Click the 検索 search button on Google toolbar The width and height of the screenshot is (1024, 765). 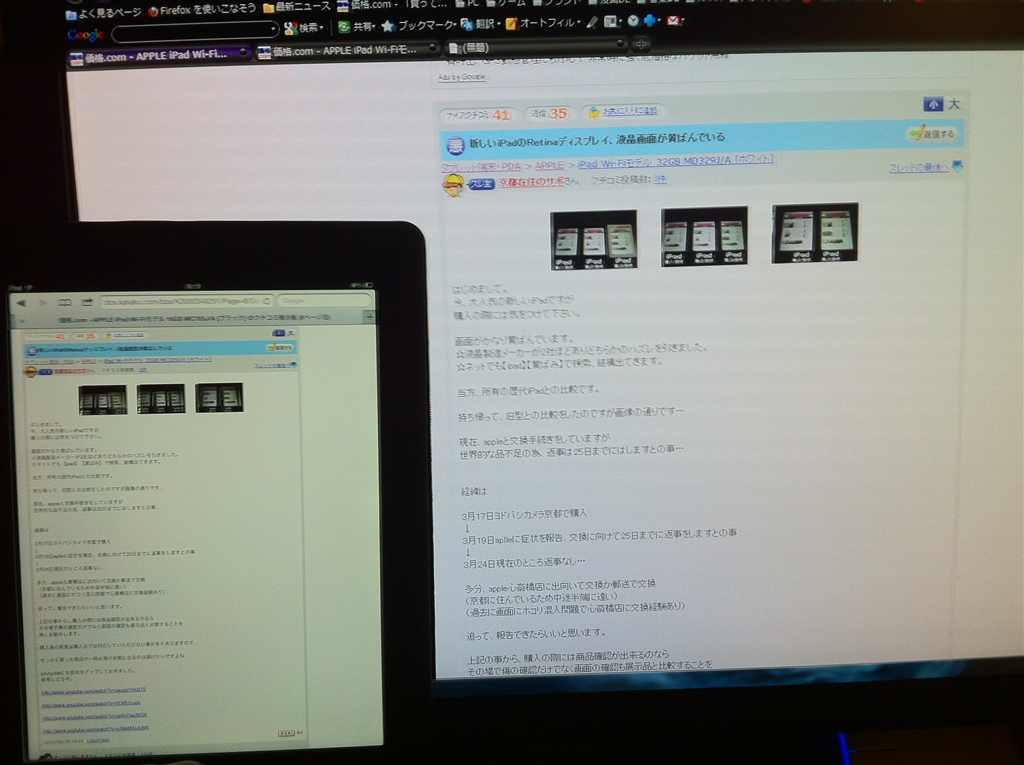(x=300, y=27)
